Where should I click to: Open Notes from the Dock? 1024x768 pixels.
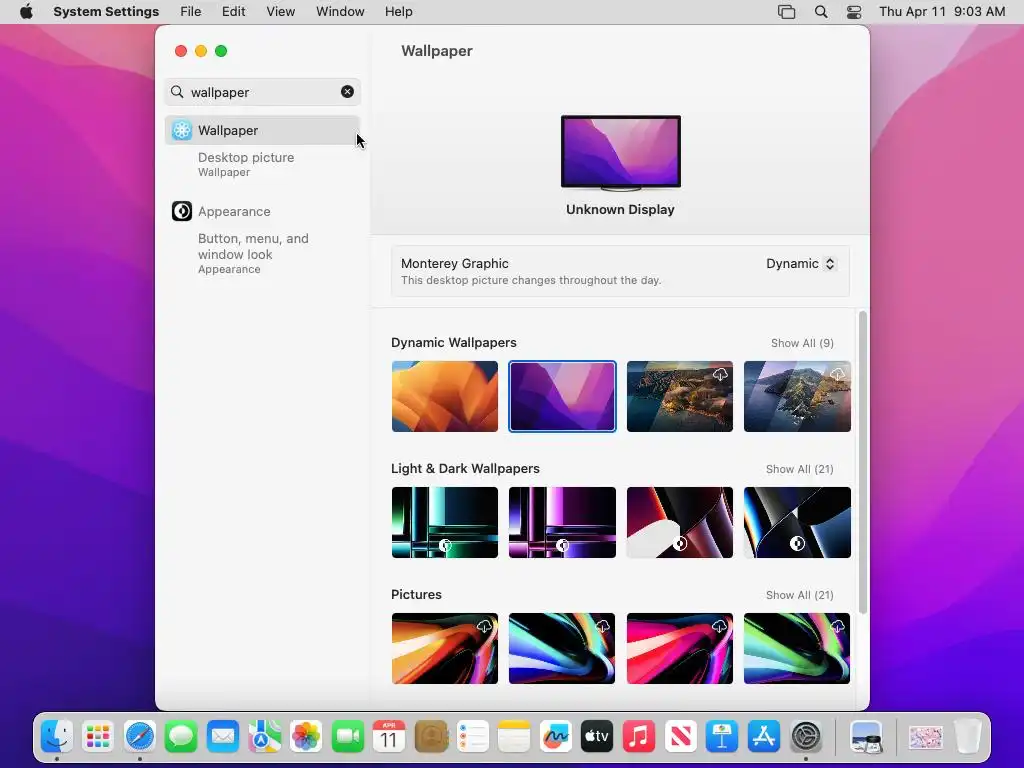tap(514, 737)
